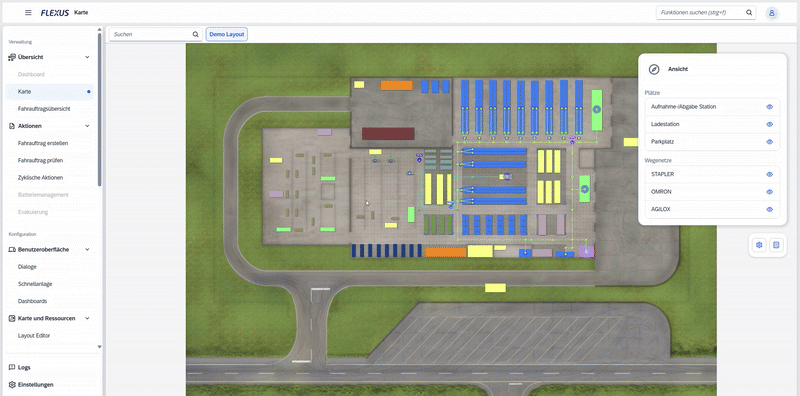
Task: Click Fahrauftrag erstellen
Action: [43, 143]
